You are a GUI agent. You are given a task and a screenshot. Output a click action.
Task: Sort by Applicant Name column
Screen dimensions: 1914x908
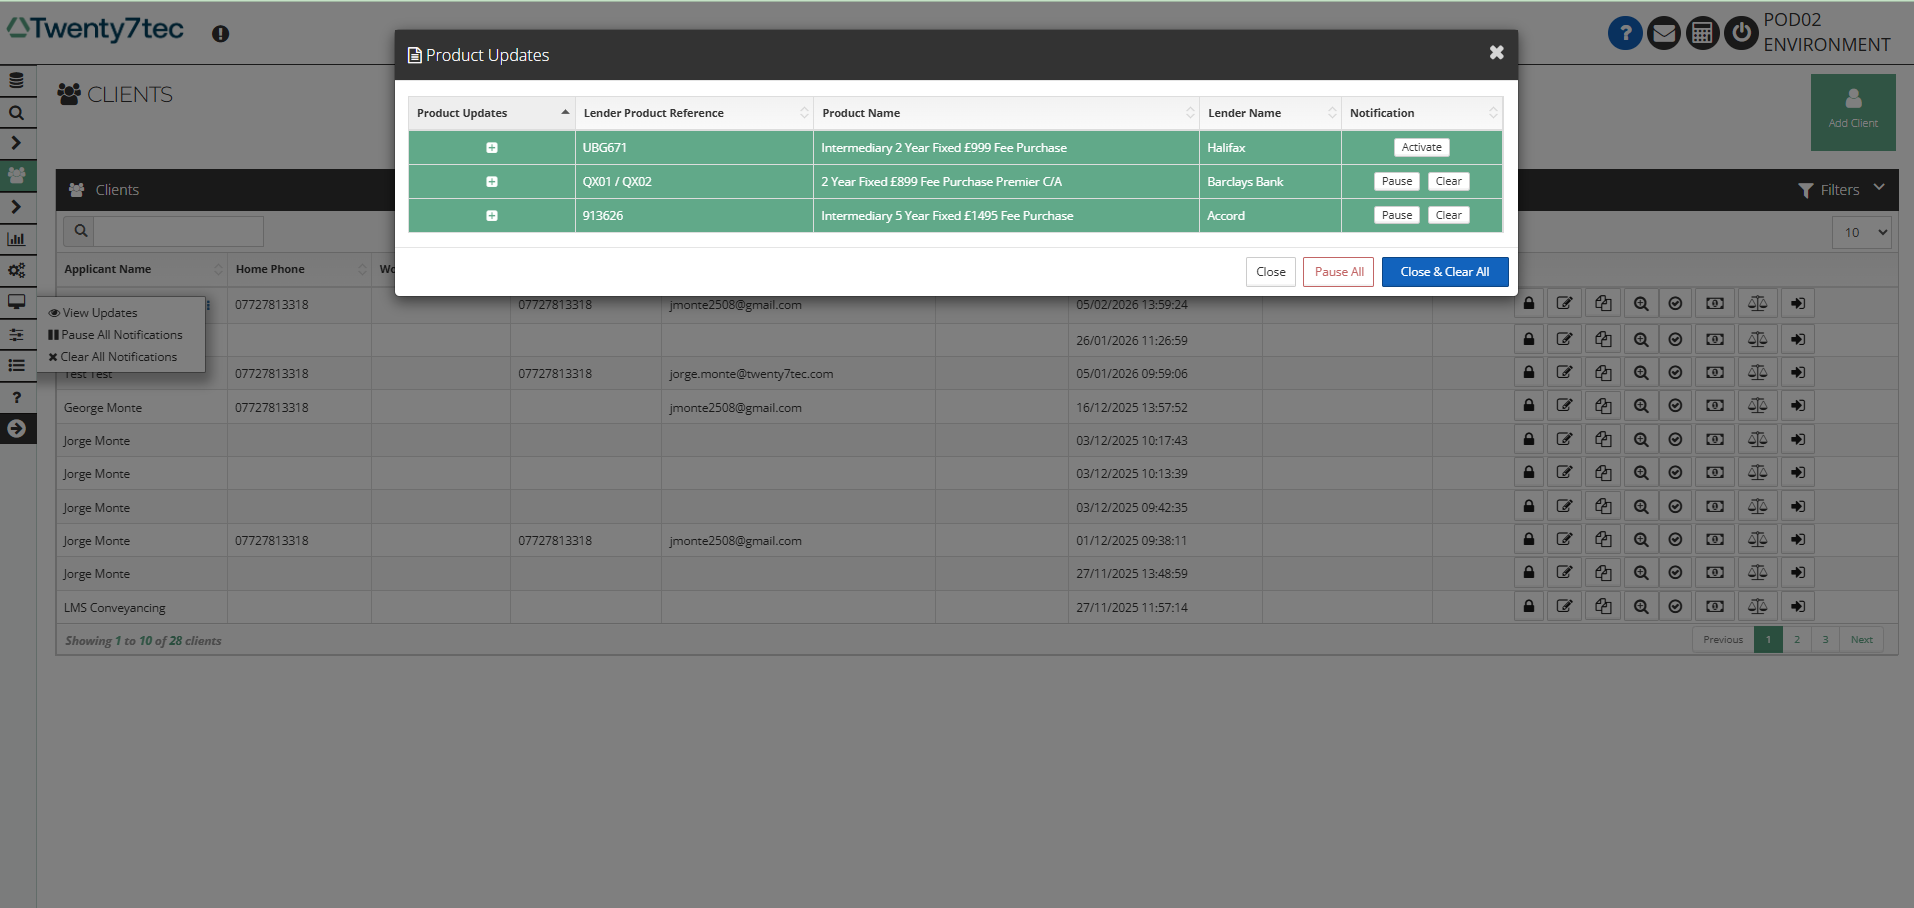(x=142, y=270)
